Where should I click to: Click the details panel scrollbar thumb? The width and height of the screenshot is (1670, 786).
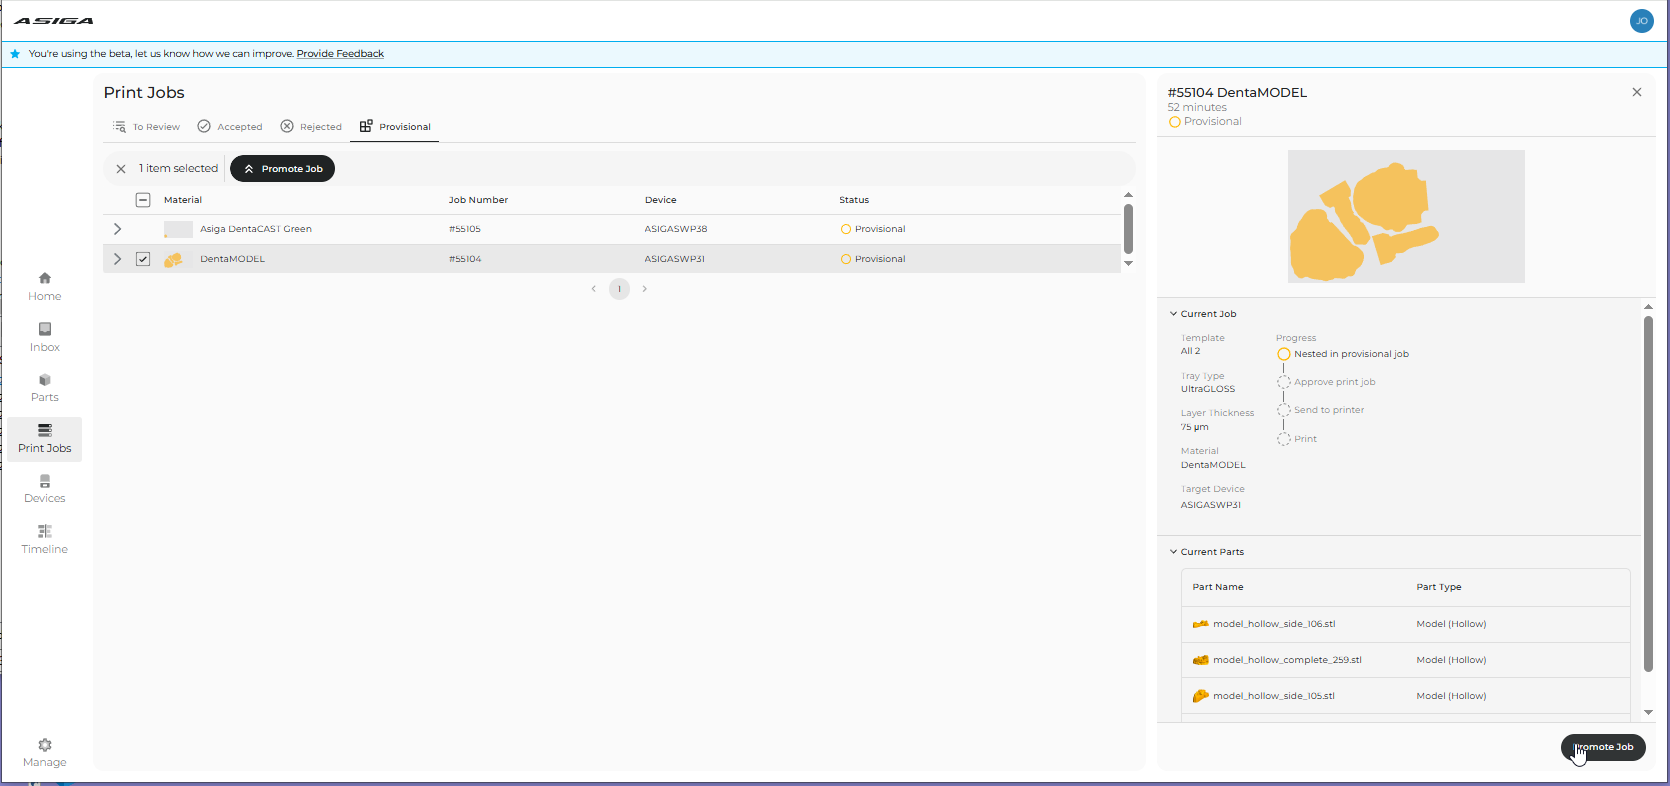(1648, 494)
